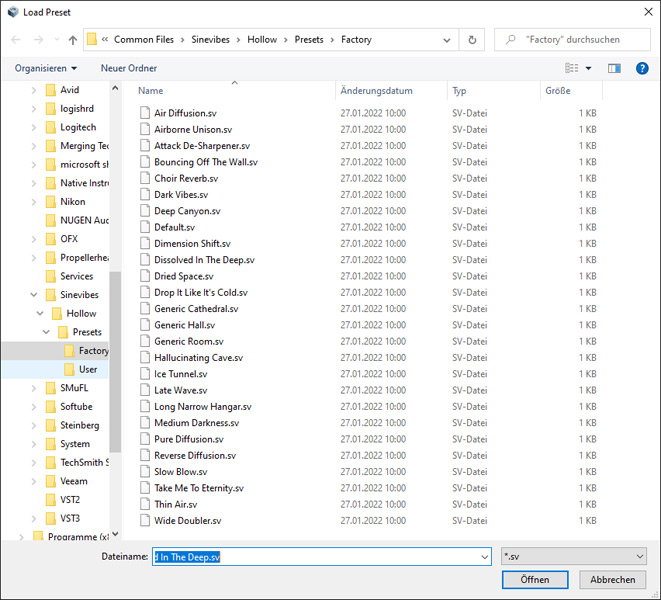Screen dimensions: 661x600
Task: Click the refresh icon beside the address bar
Action: 474,40
